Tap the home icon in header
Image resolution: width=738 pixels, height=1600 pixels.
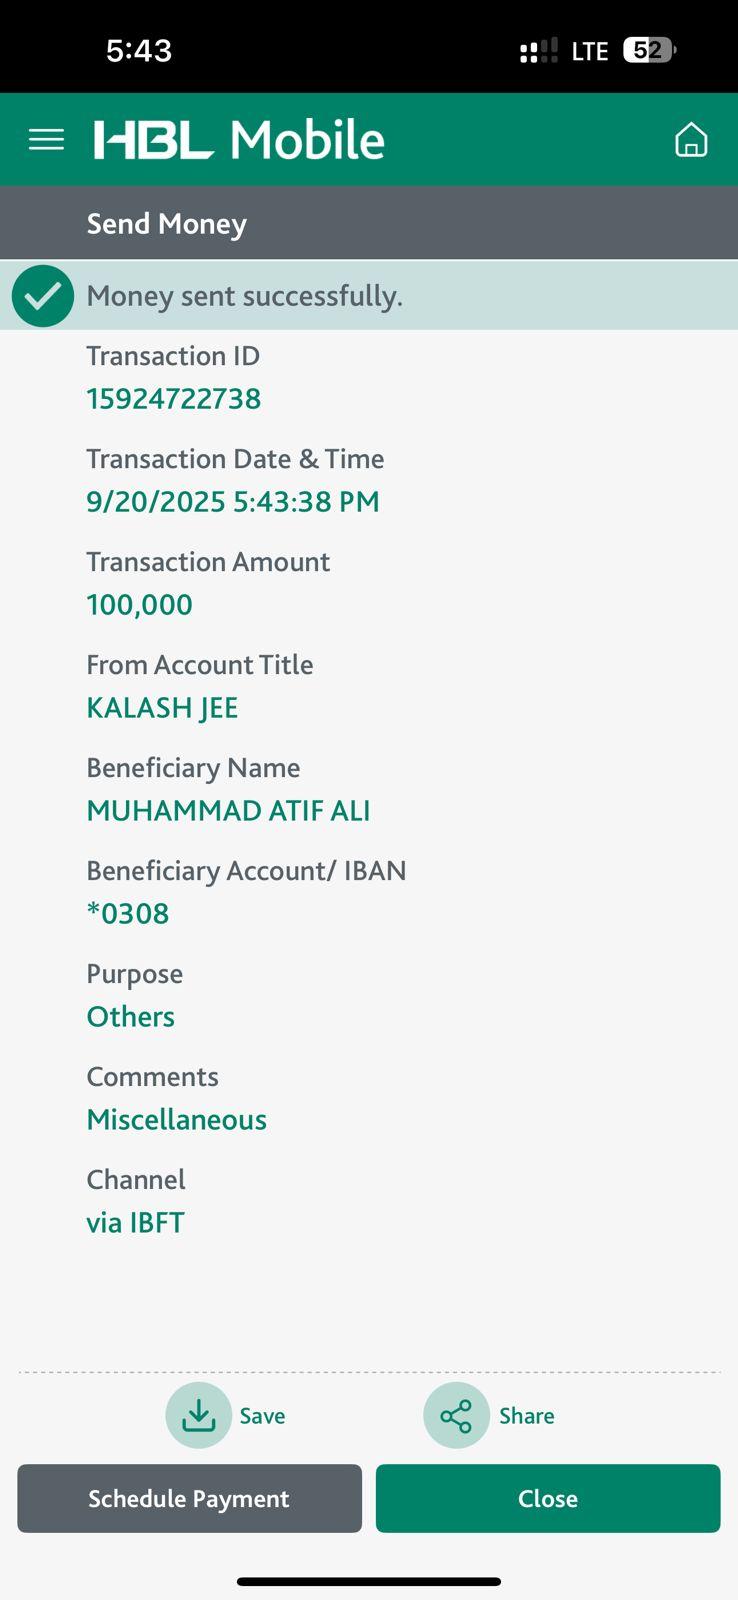click(691, 140)
